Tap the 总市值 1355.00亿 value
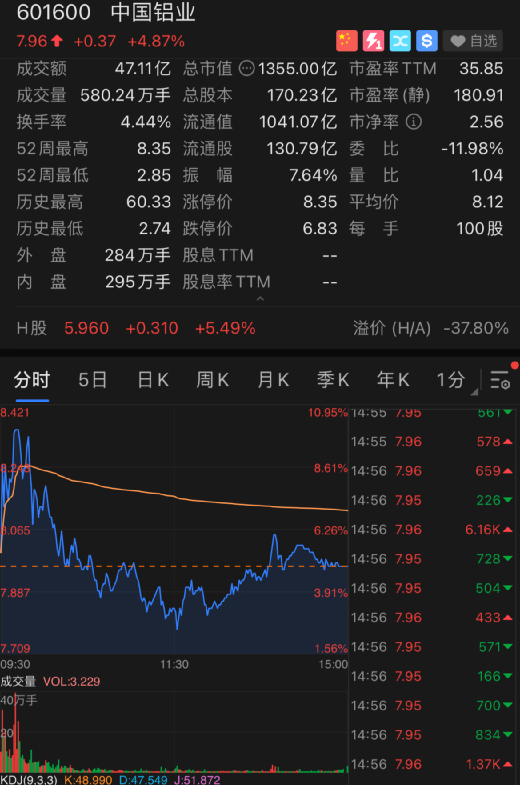520x785 pixels. pos(297,68)
